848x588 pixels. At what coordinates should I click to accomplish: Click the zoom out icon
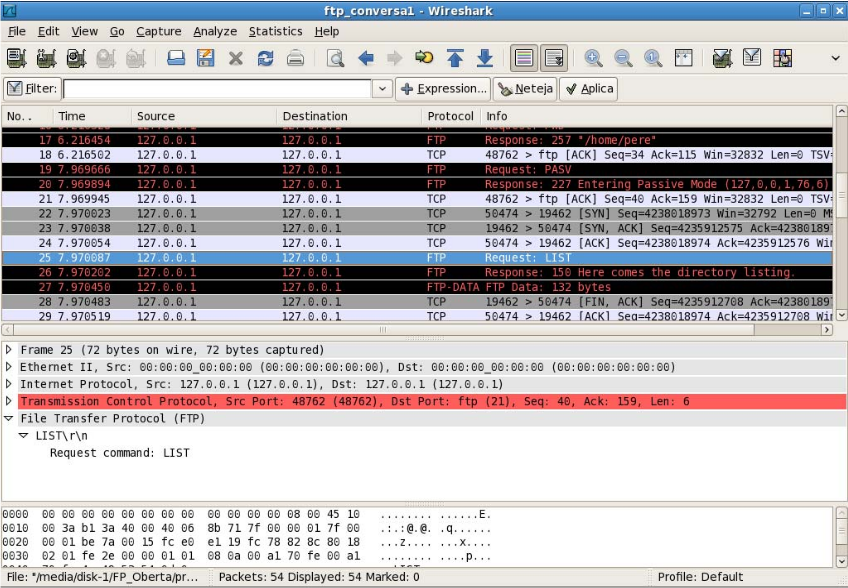tap(623, 58)
